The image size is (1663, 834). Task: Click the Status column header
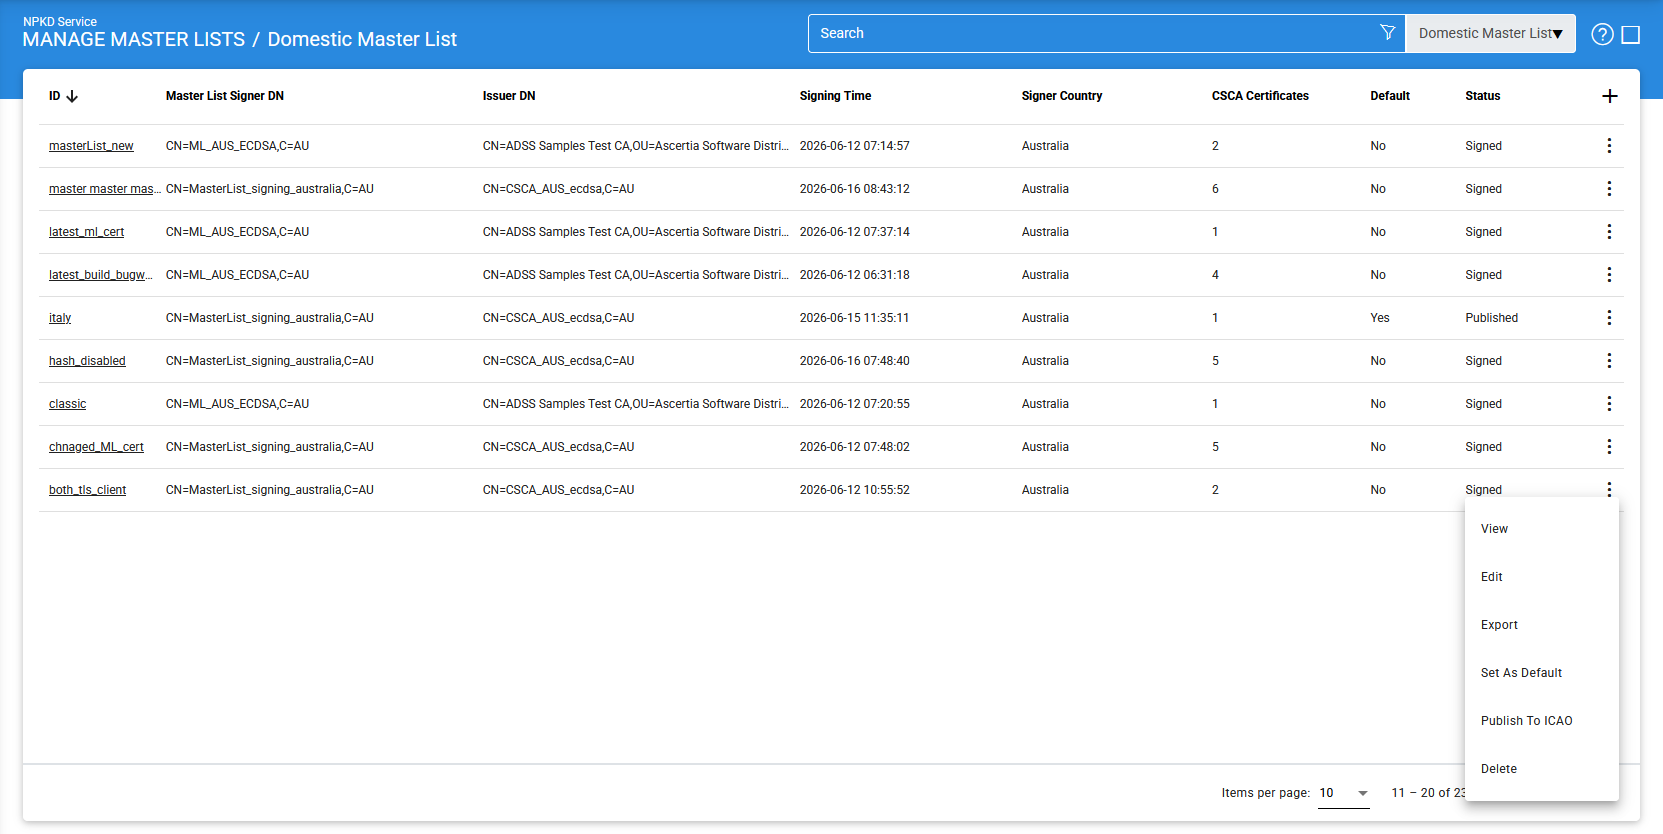tap(1483, 96)
